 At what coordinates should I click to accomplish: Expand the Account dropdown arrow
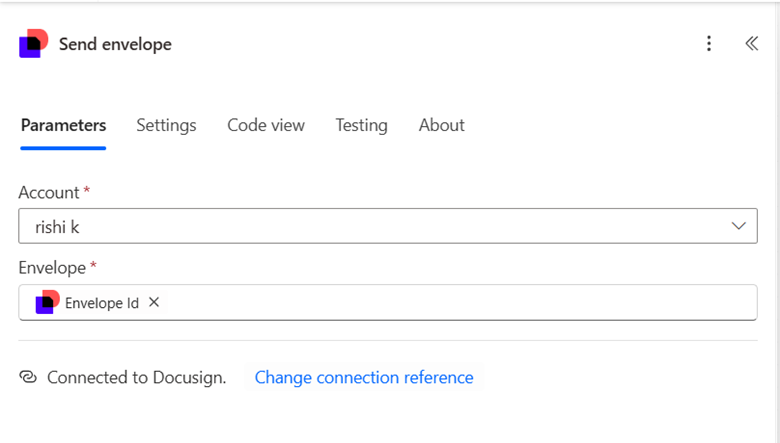(738, 226)
